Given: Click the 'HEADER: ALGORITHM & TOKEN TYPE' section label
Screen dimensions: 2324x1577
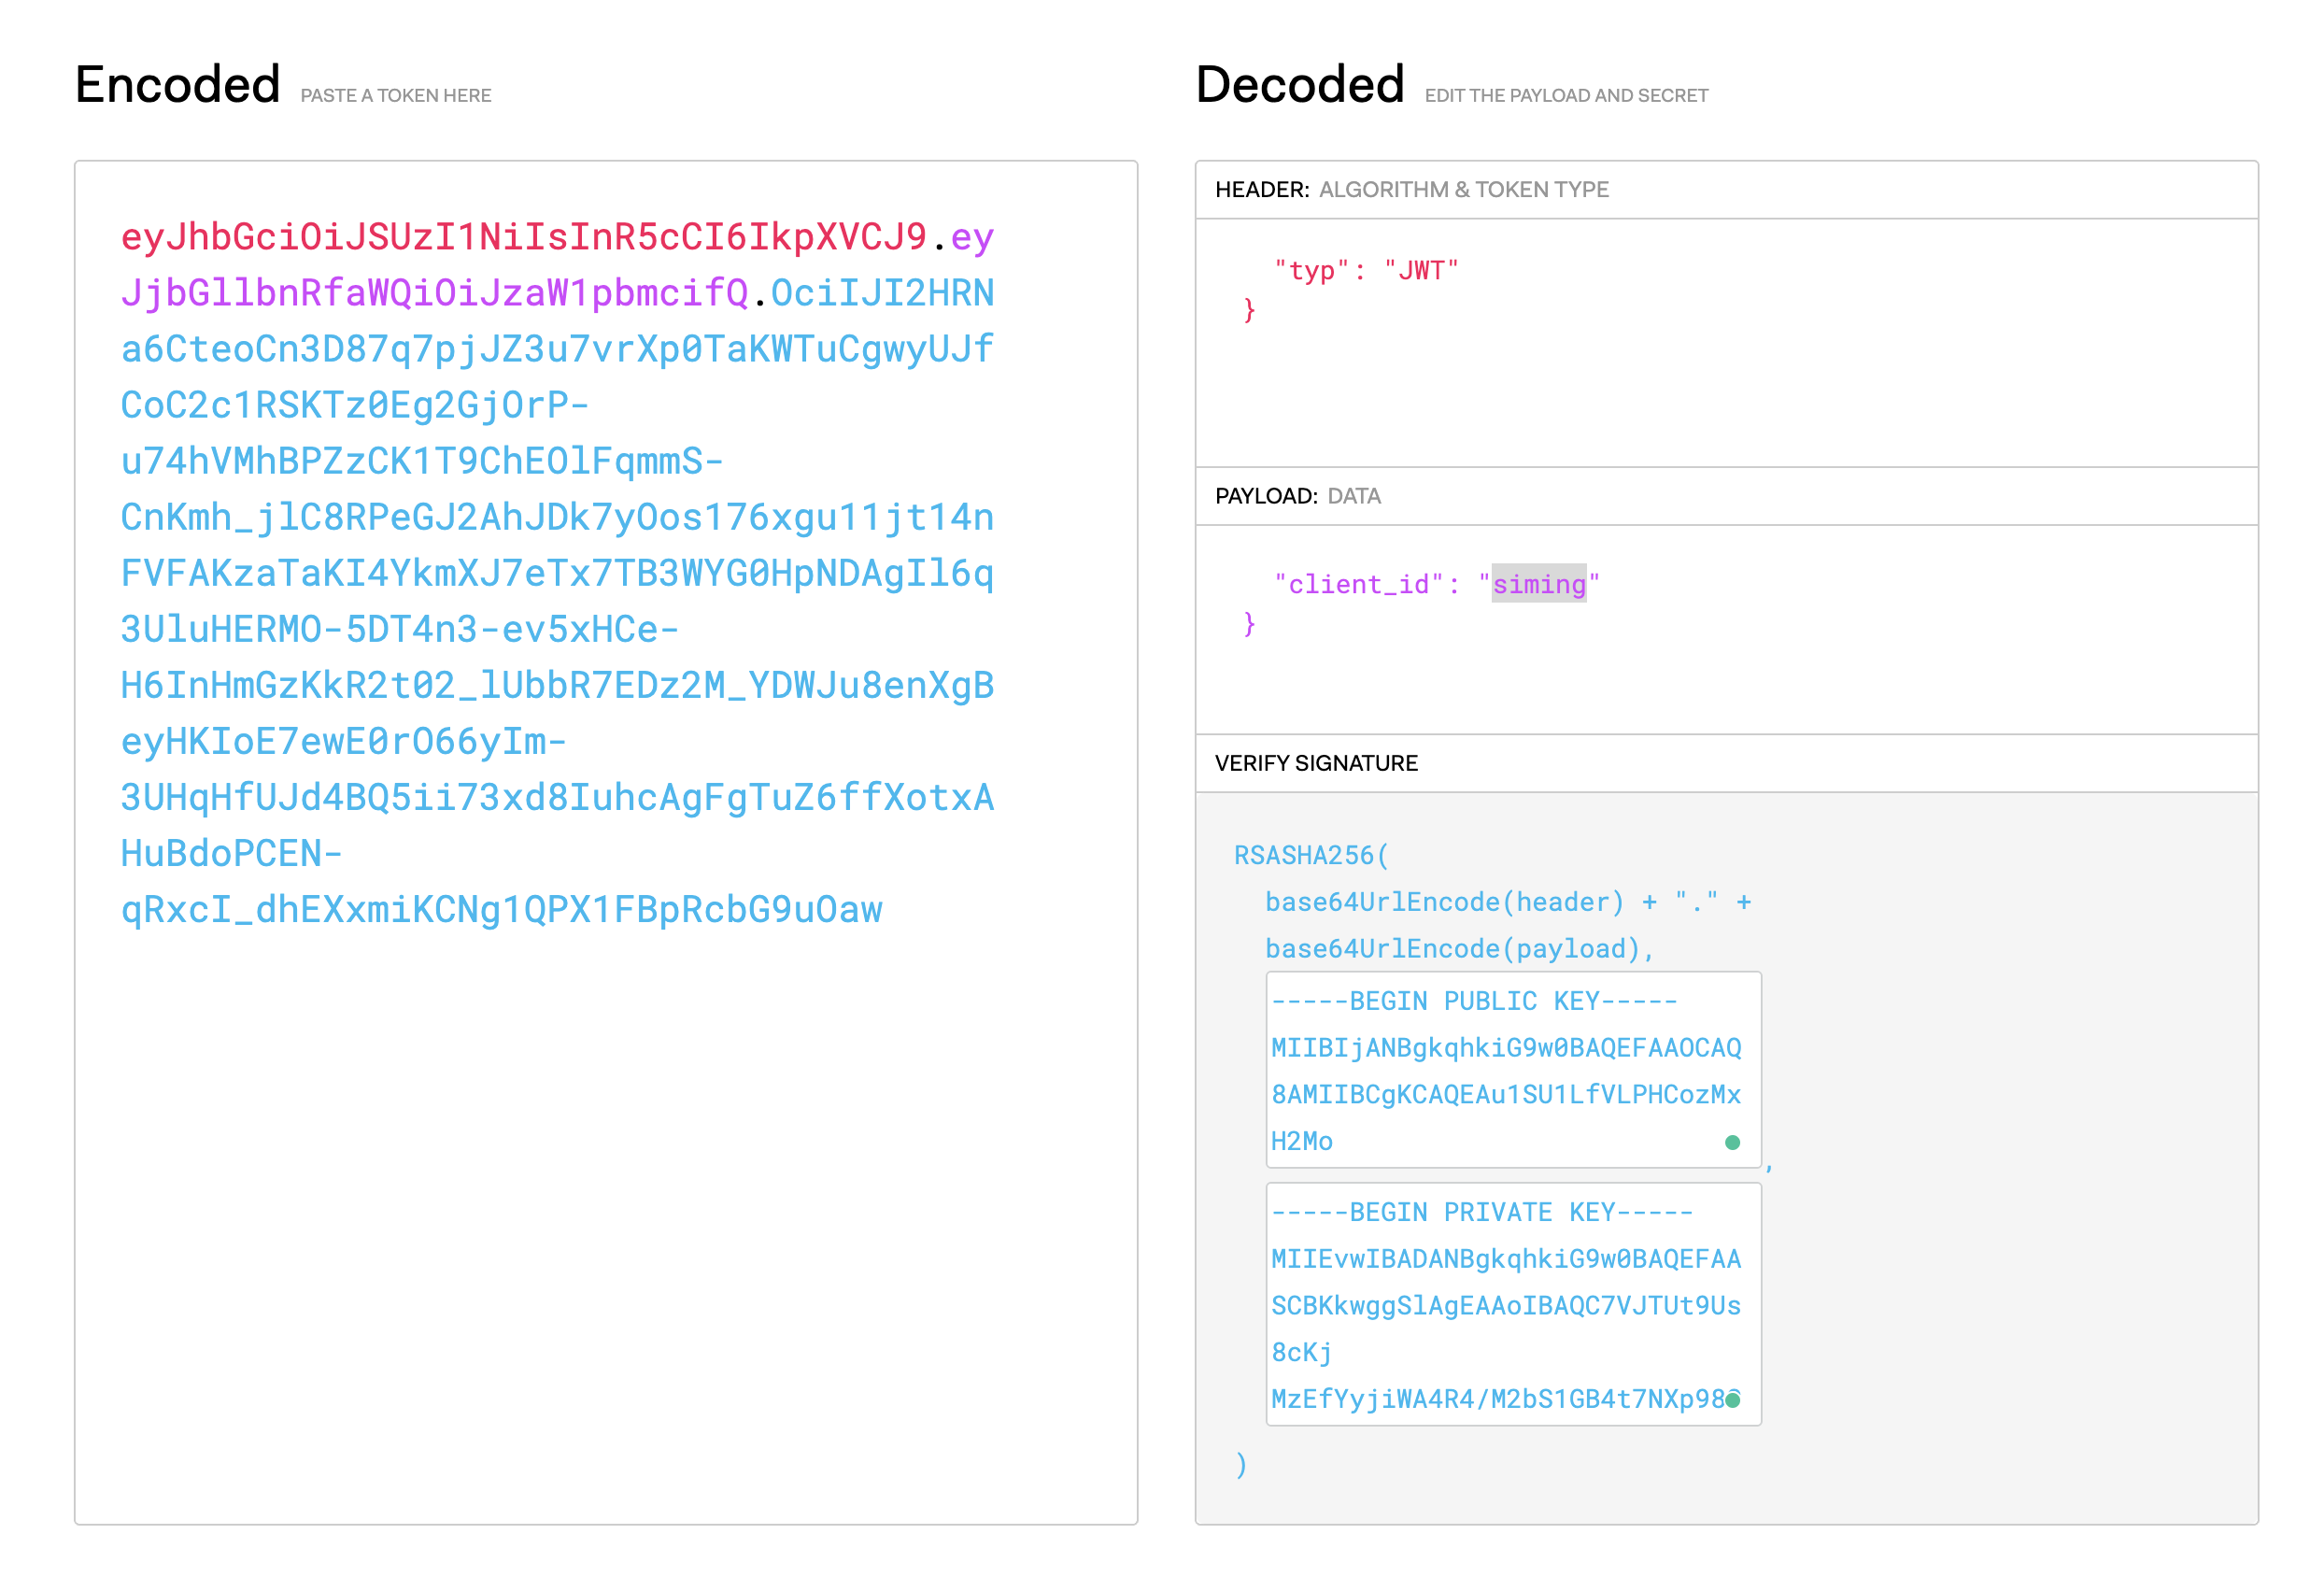Looking at the screenshot, I should [1411, 189].
